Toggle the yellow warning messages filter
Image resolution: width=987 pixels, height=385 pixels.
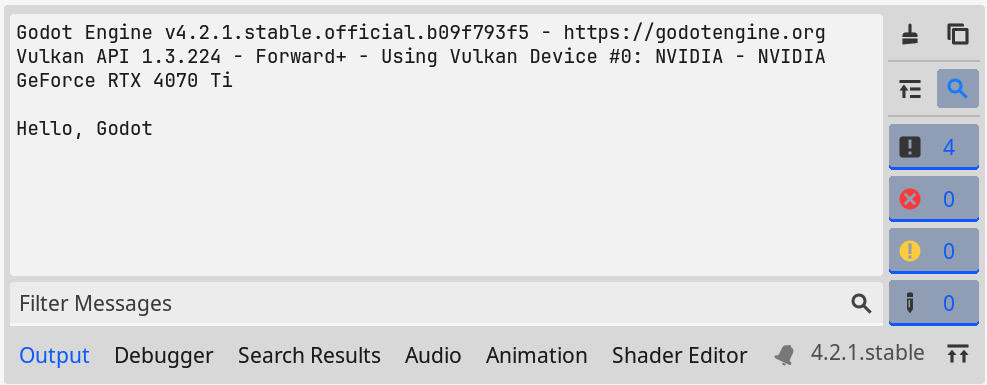coord(934,251)
